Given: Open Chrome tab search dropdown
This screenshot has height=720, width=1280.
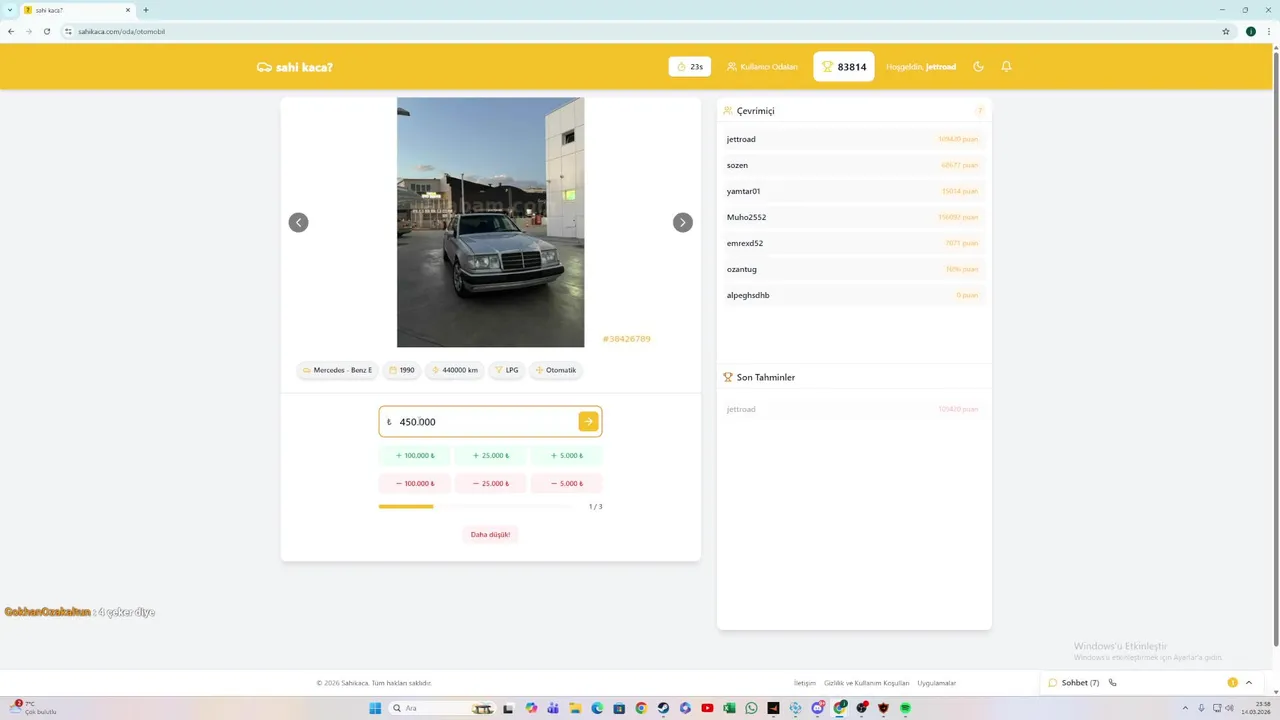Looking at the screenshot, I should pos(9,10).
